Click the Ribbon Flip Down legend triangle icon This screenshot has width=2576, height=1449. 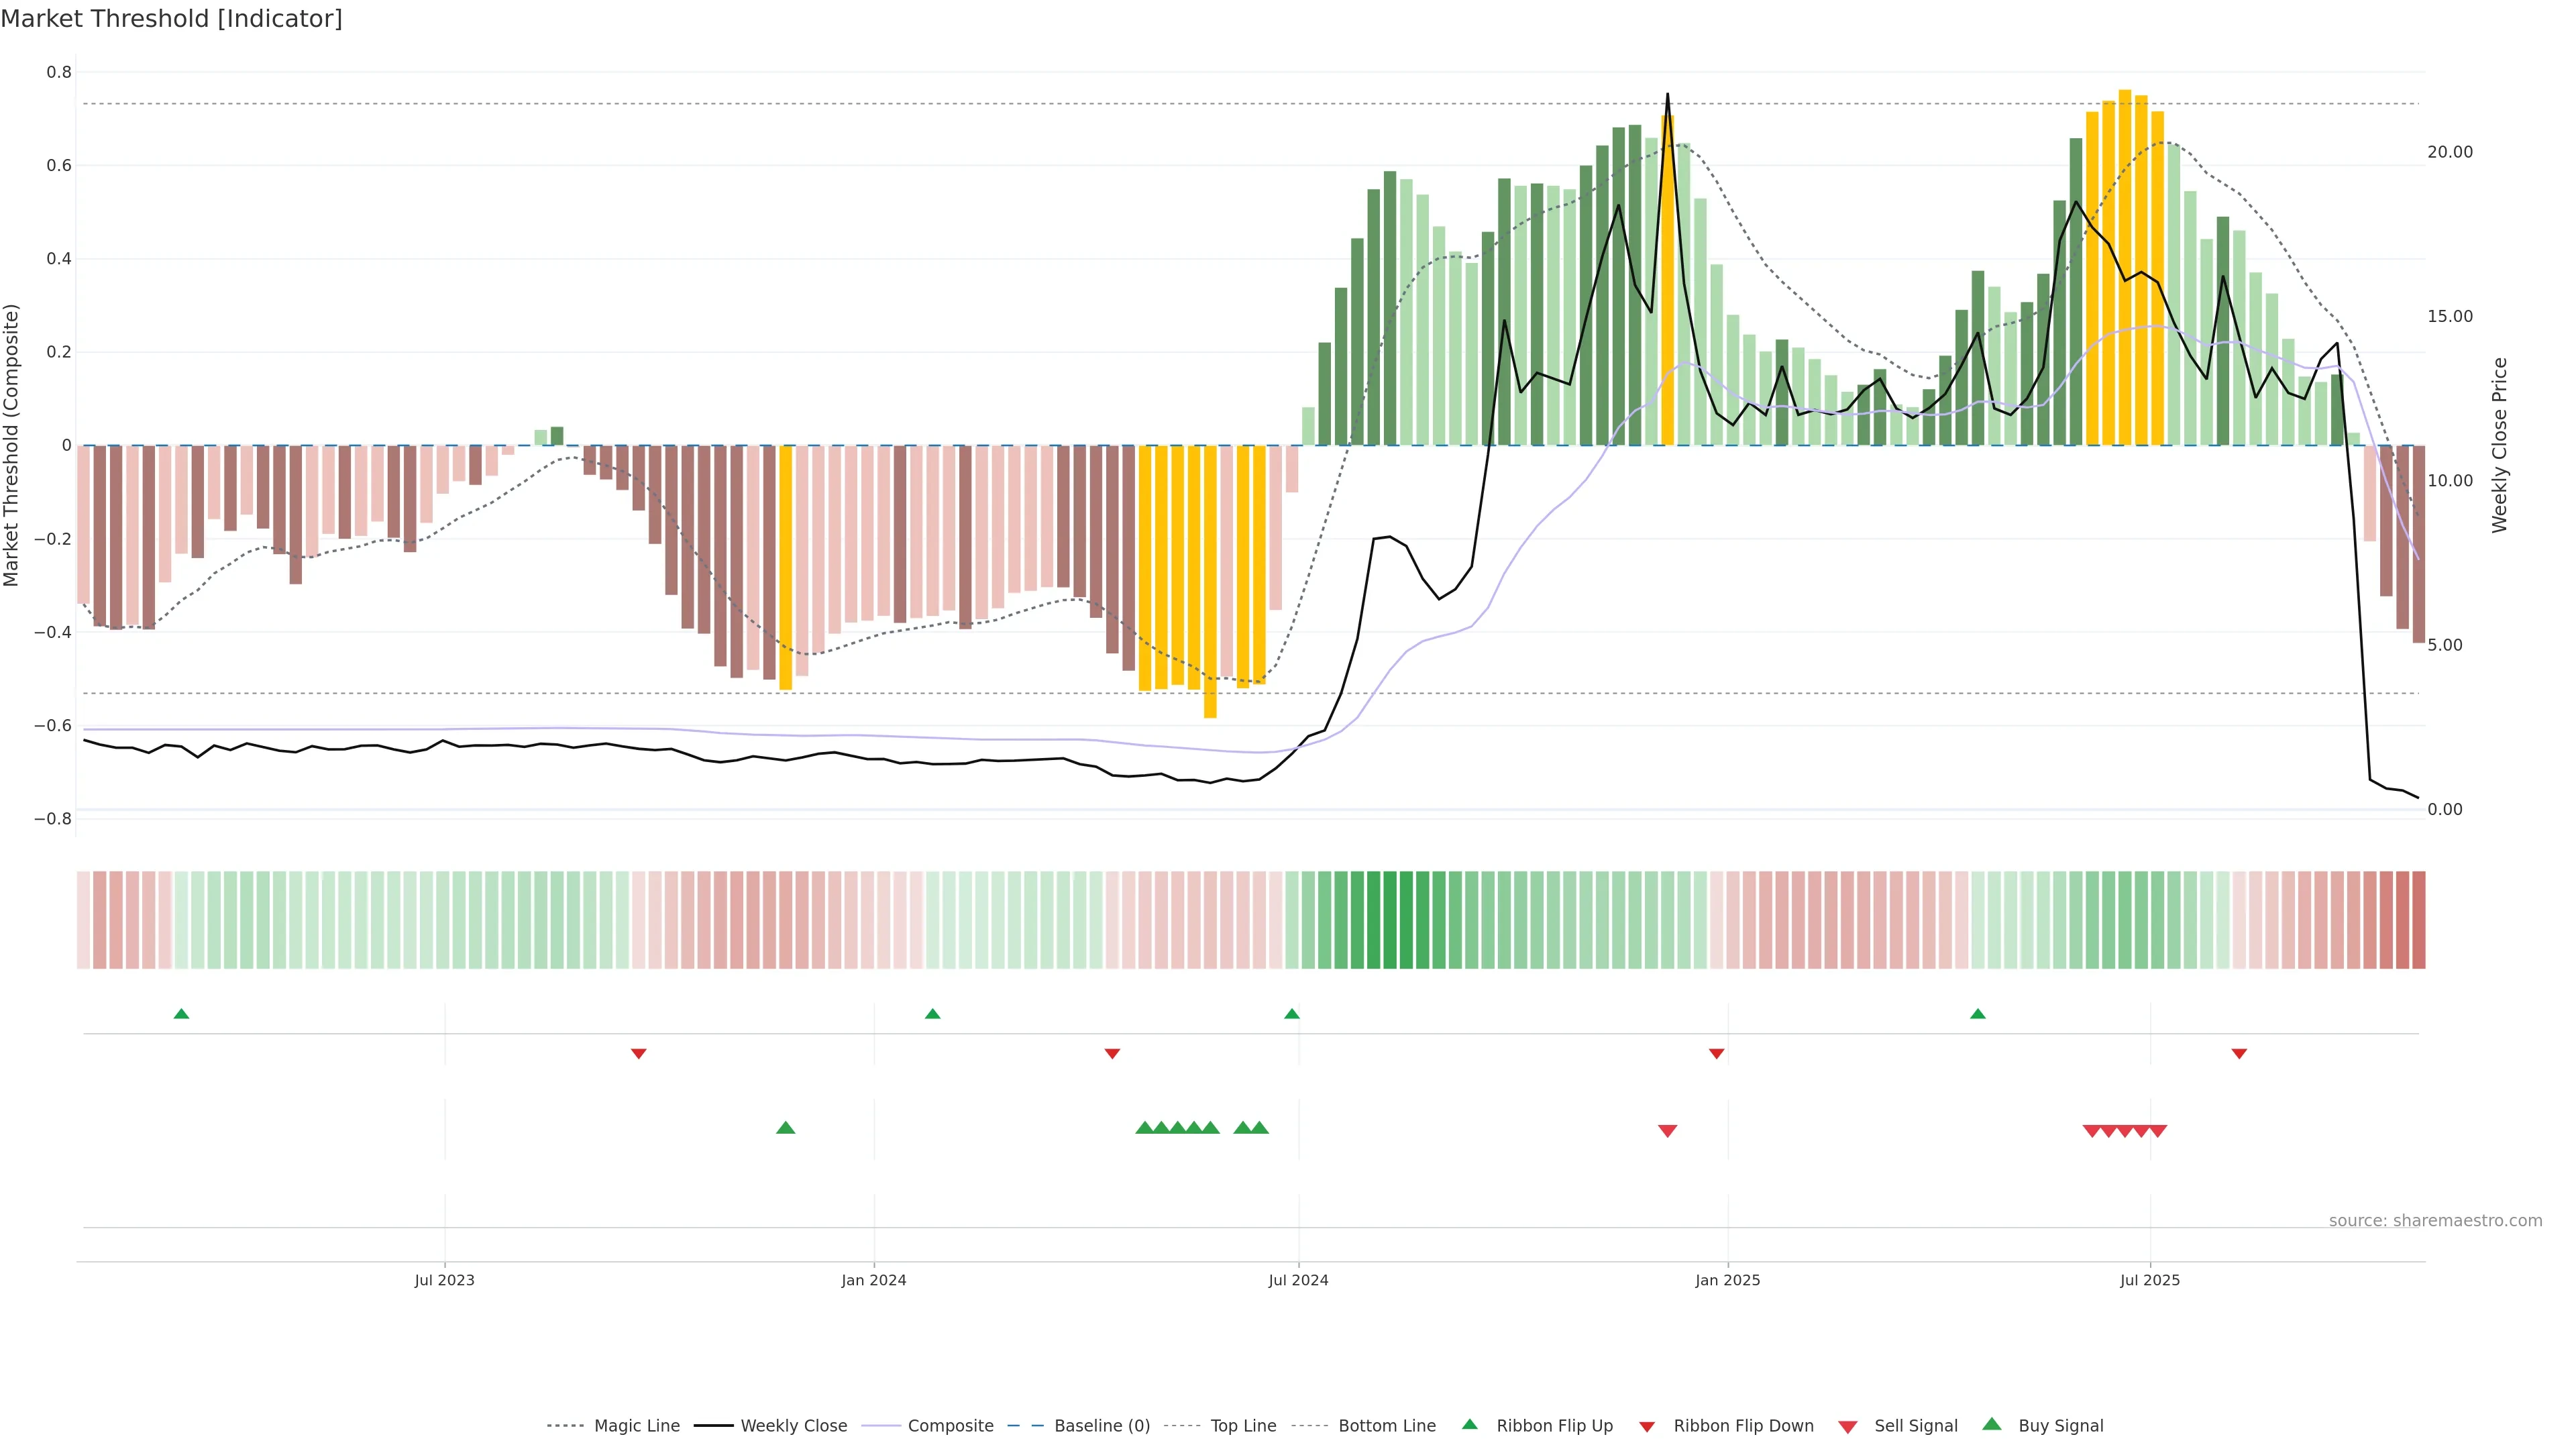1646,1426
